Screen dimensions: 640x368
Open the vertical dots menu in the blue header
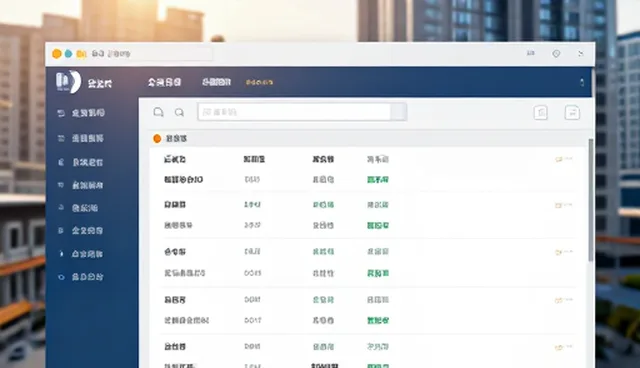click(582, 83)
